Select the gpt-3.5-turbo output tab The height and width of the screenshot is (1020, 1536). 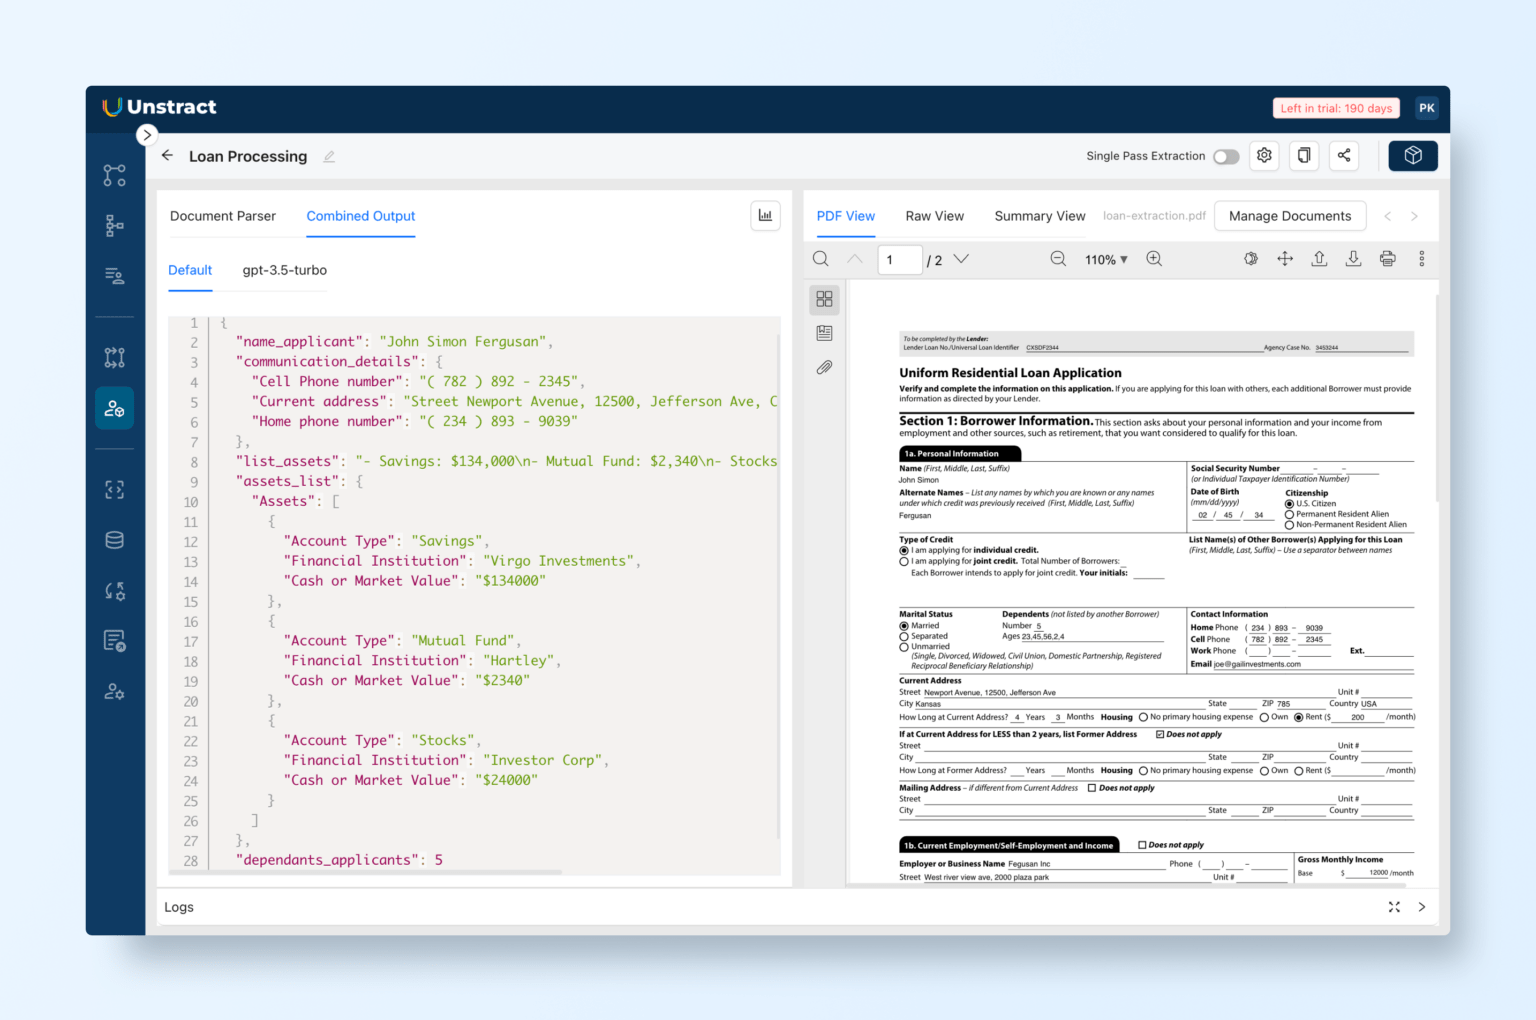[284, 270]
